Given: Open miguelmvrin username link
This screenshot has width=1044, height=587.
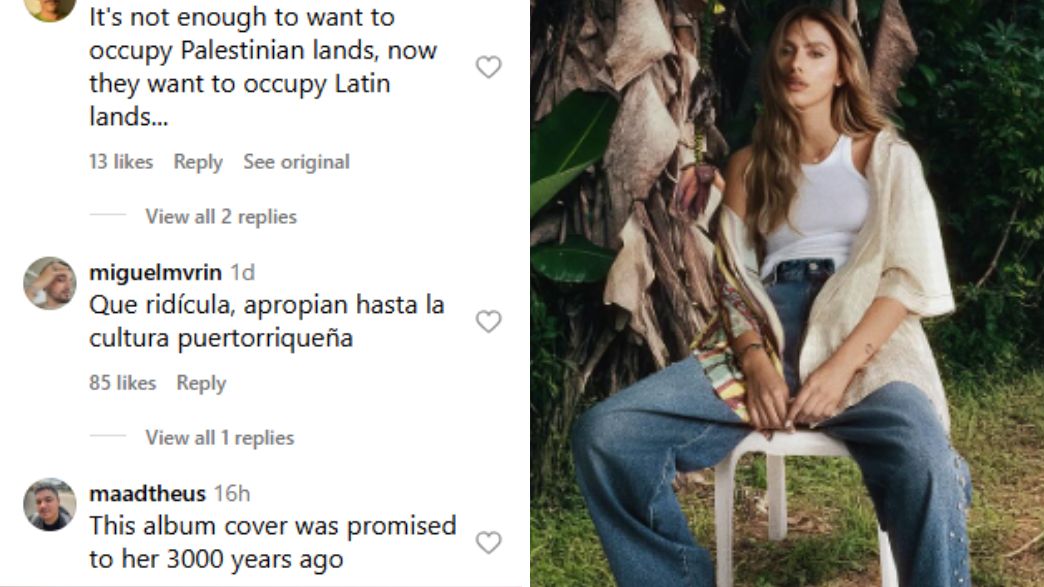Looking at the screenshot, I should [x=155, y=272].
